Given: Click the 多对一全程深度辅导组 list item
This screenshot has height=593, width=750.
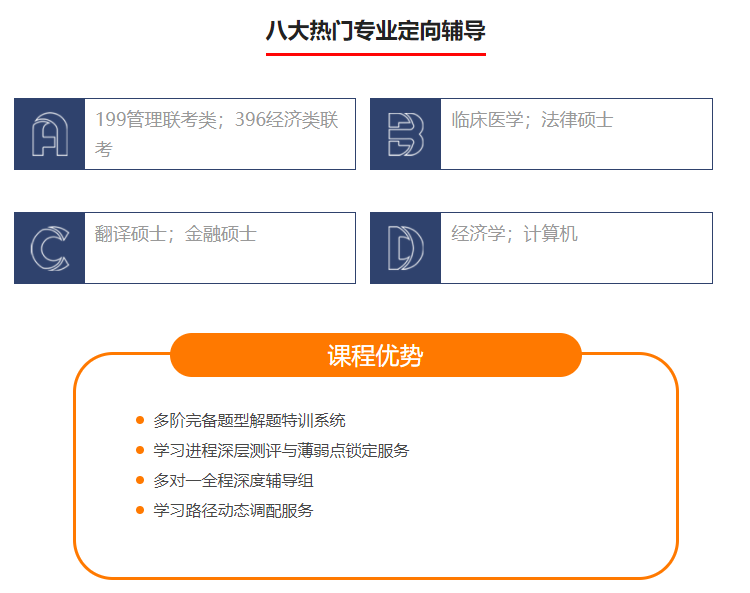Looking at the screenshot, I should (x=233, y=481).
